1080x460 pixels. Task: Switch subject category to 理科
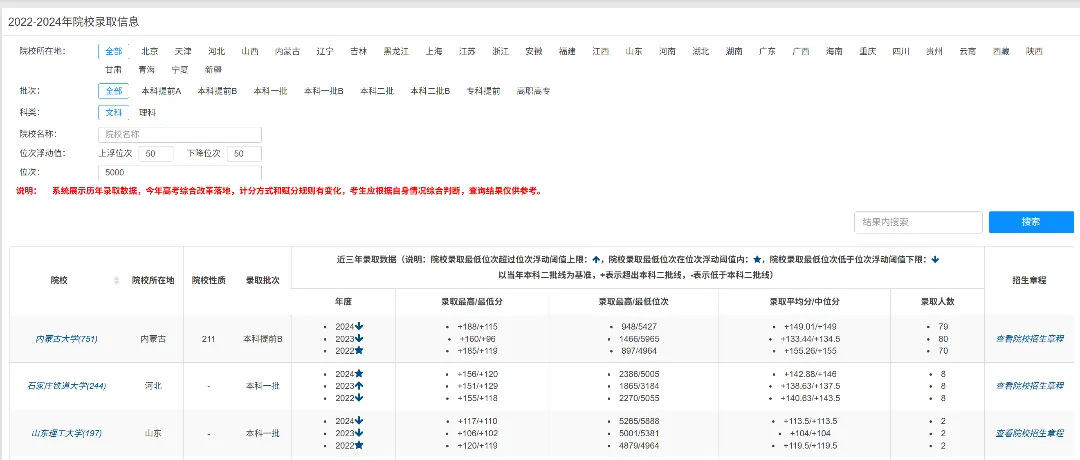tap(147, 112)
